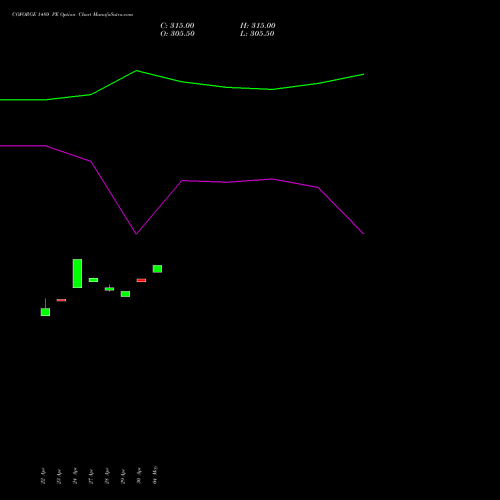Select the last green candle above 04 May
500x500 pixels.
point(157,269)
